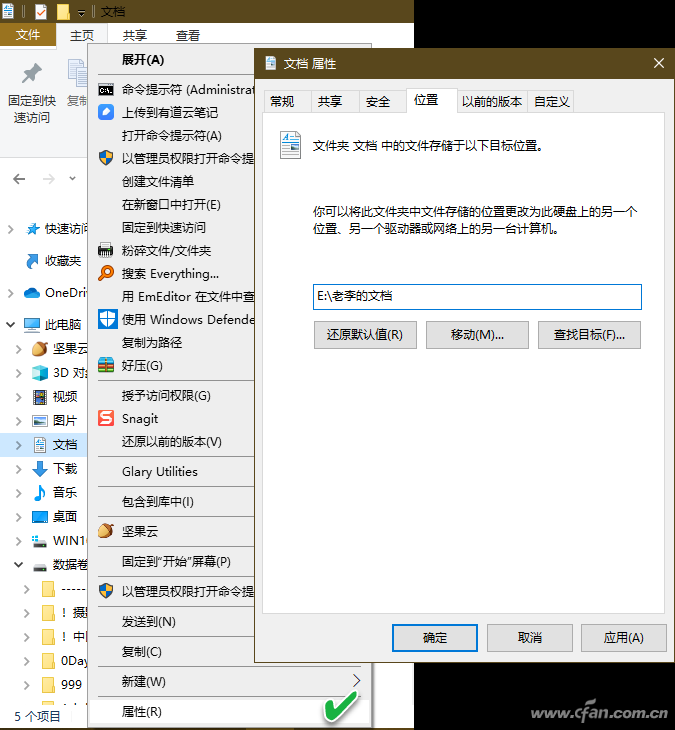Expand the 此电脑 tree node
Viewport: 675px width, 730px height.
click(x=11, y=325)
